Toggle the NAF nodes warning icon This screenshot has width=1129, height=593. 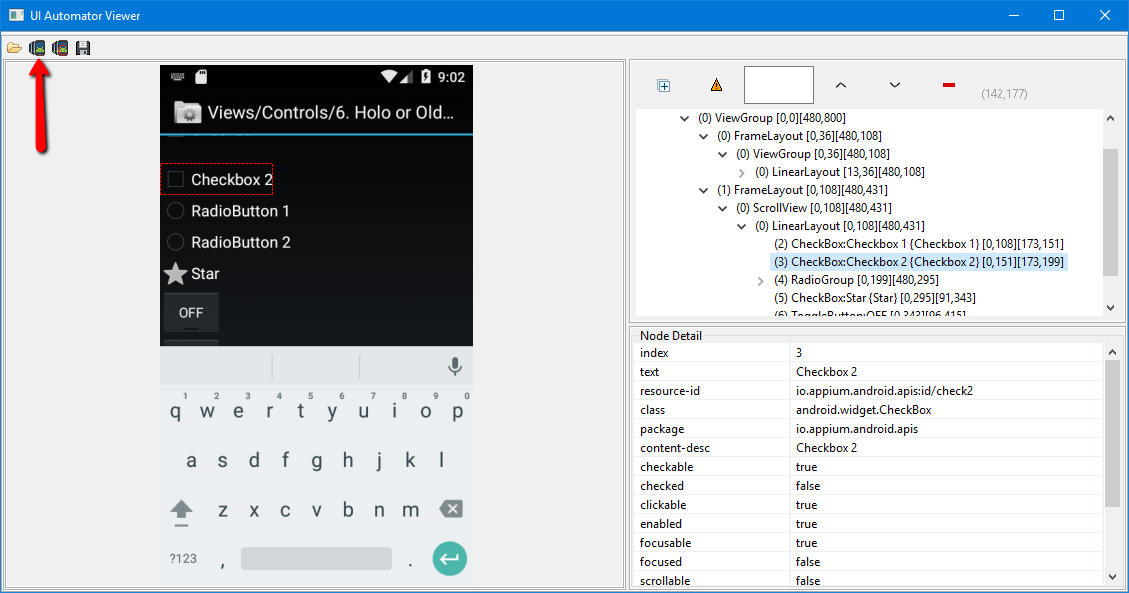(x=716, y=85)
